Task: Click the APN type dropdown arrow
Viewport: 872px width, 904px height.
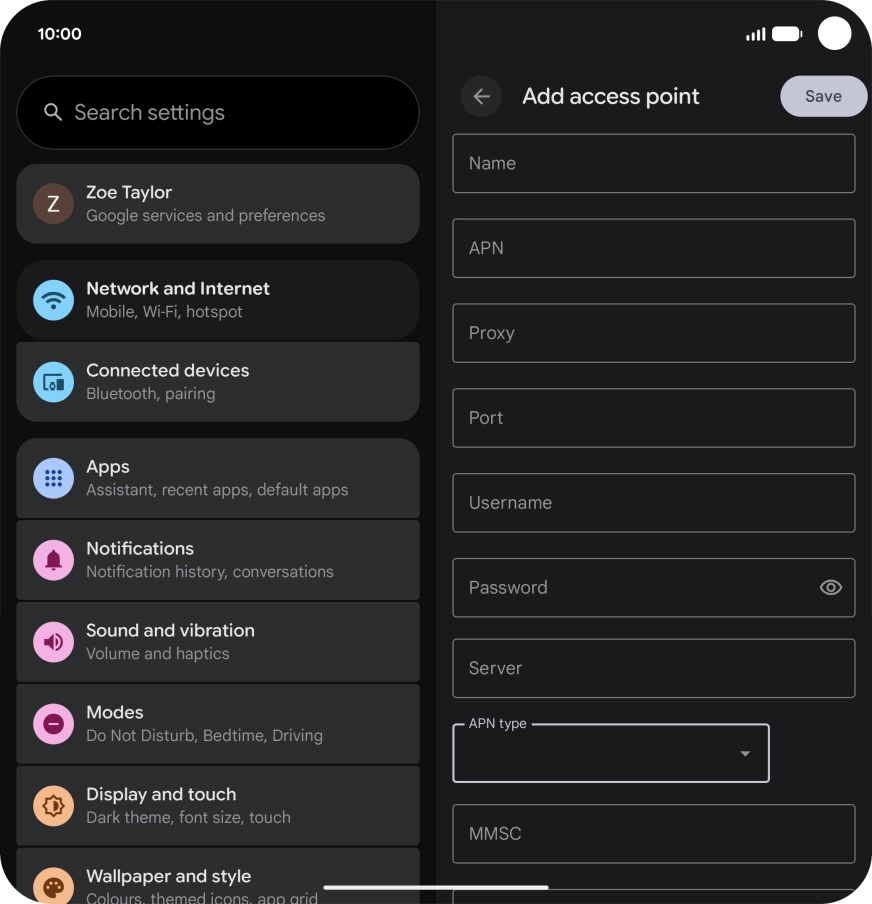Action: 745,754
